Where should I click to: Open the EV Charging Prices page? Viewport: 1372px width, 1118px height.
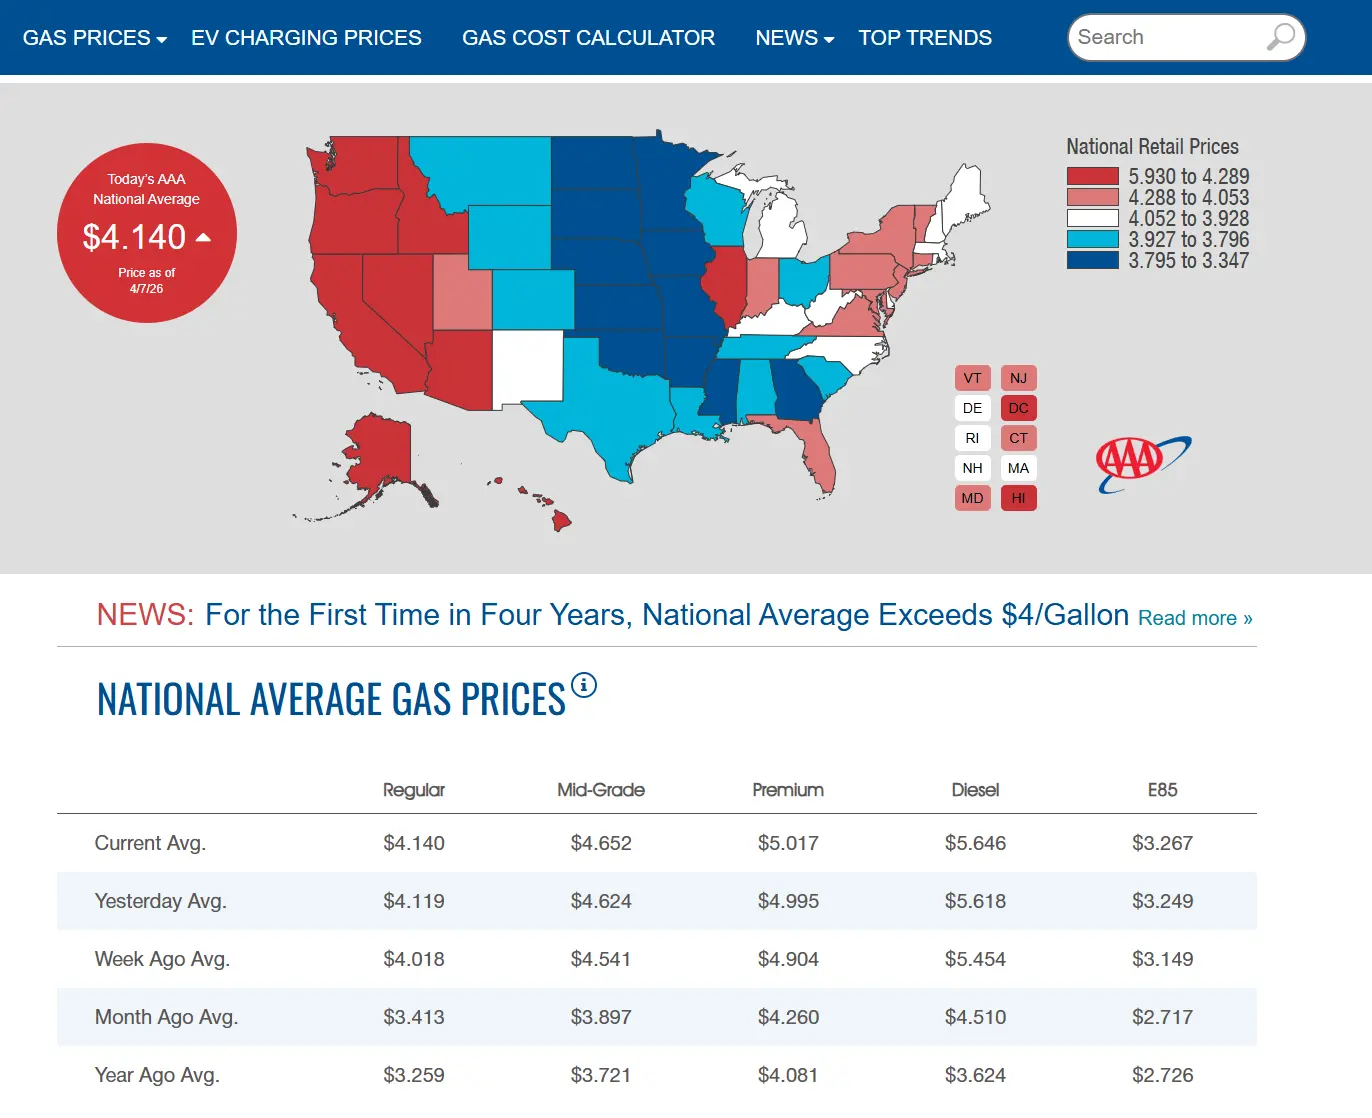click(306, 38)
